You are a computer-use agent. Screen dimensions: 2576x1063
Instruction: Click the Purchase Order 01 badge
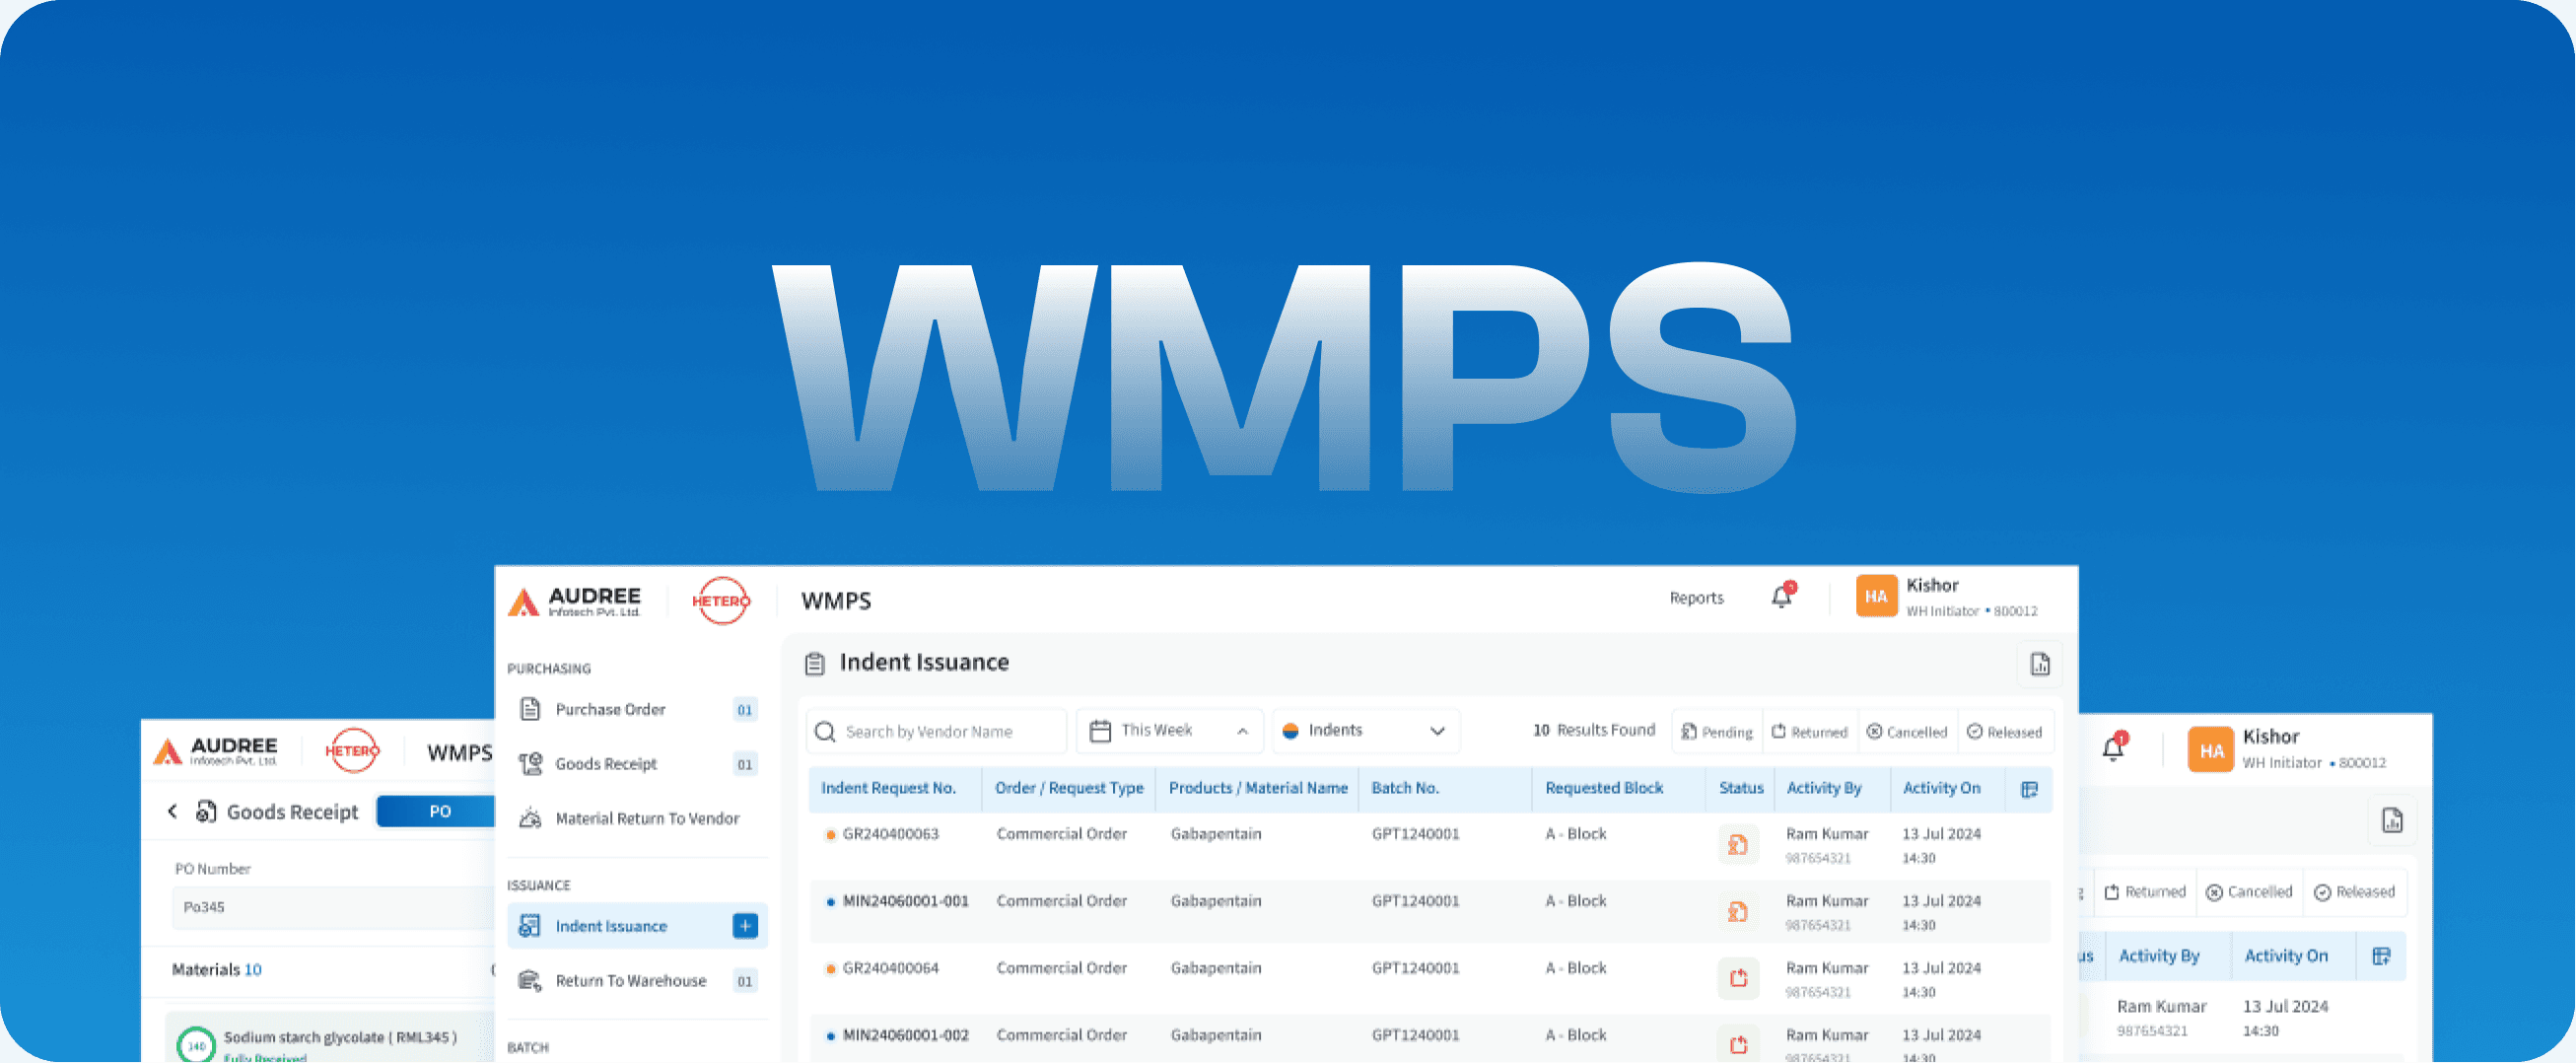point(745,710)
